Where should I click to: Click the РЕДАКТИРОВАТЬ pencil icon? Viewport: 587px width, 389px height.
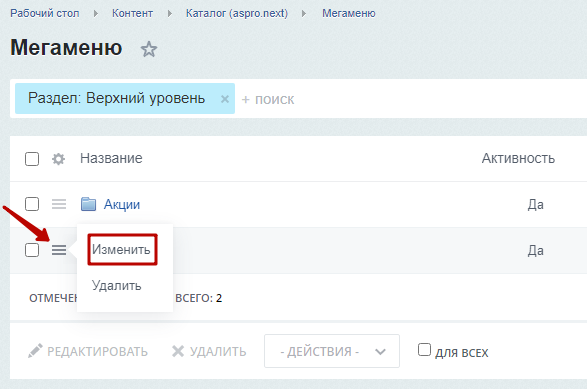pos(35,351)
